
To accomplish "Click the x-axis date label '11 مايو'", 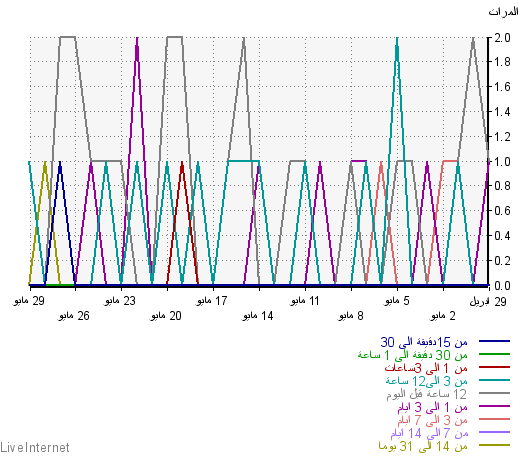I will coord(304,301).
